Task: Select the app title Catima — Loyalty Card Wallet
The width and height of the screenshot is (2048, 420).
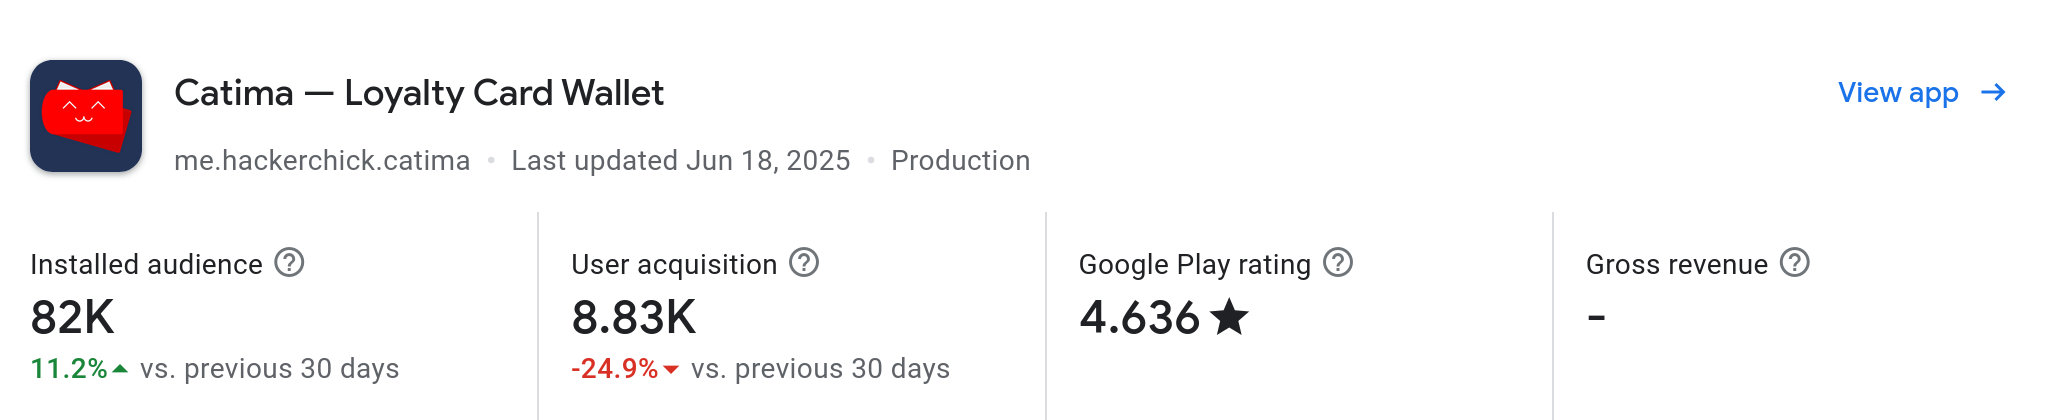Action: point(419,93)
